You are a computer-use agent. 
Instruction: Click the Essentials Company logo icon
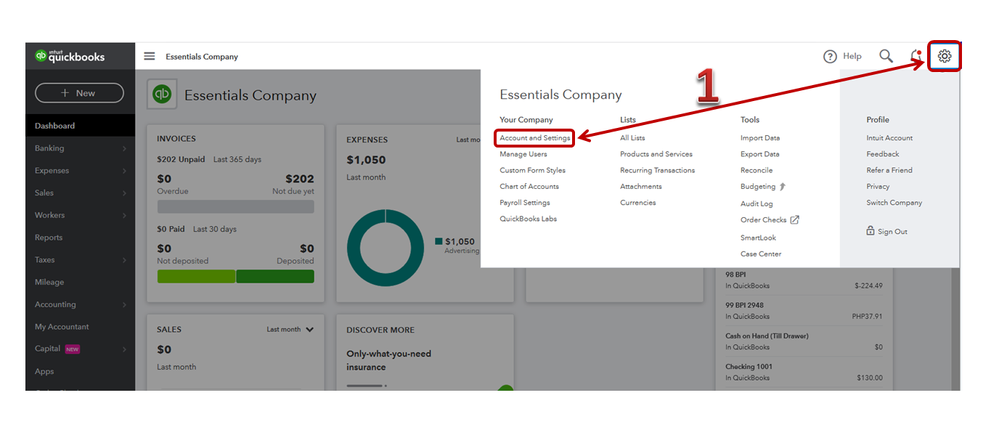pyautogui.click(x=162, y=95)
